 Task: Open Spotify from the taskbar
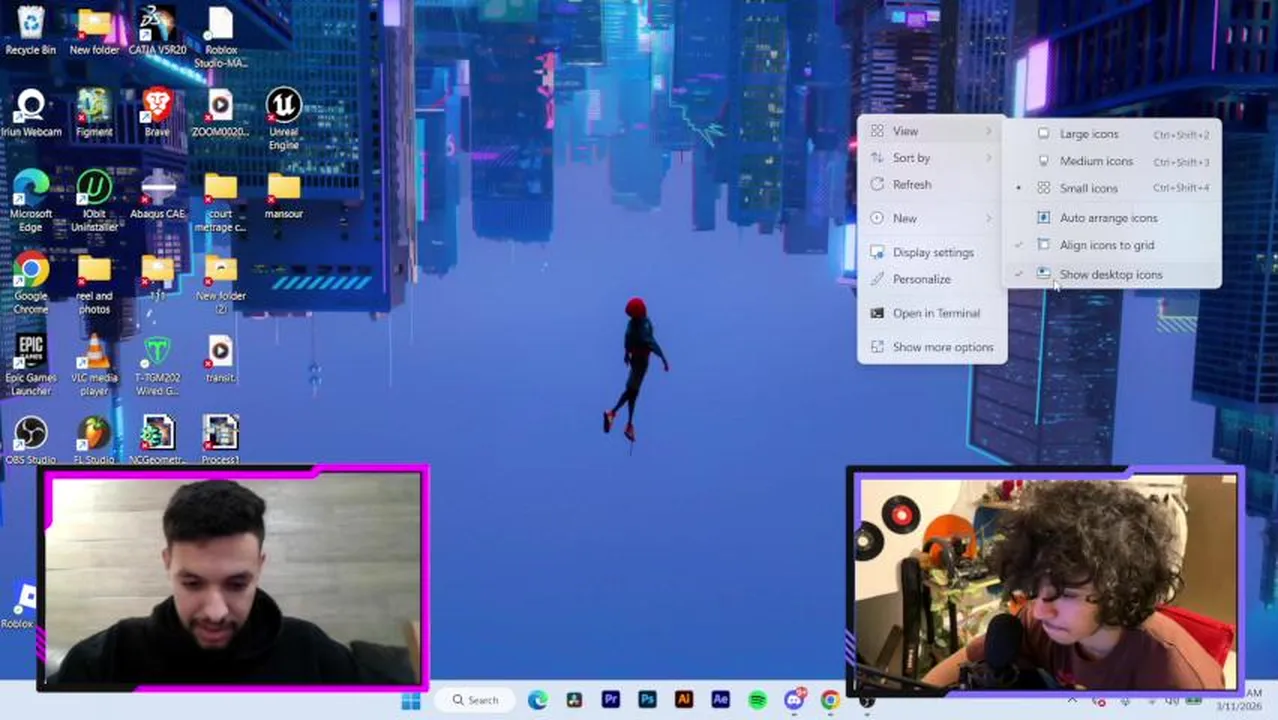(757, 700)
